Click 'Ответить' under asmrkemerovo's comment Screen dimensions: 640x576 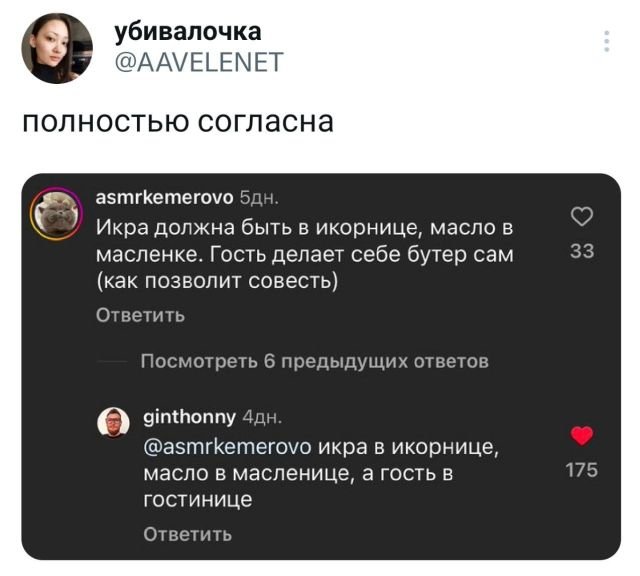[x=140, y=316]
